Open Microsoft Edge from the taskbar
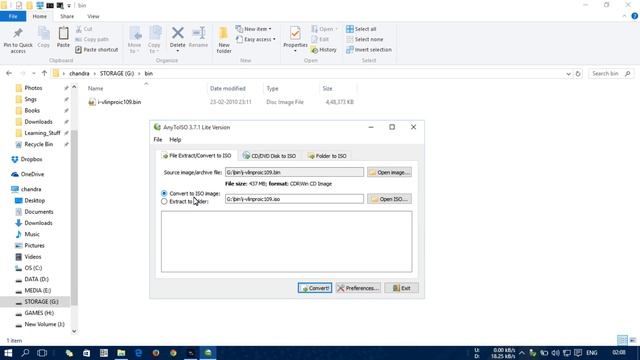Screen dimensions: 640x360 [138, 353]
